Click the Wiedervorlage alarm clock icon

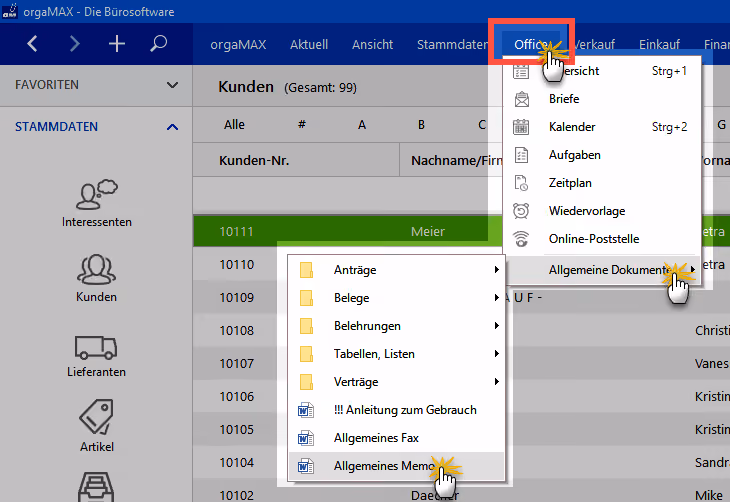coord(521,211)
